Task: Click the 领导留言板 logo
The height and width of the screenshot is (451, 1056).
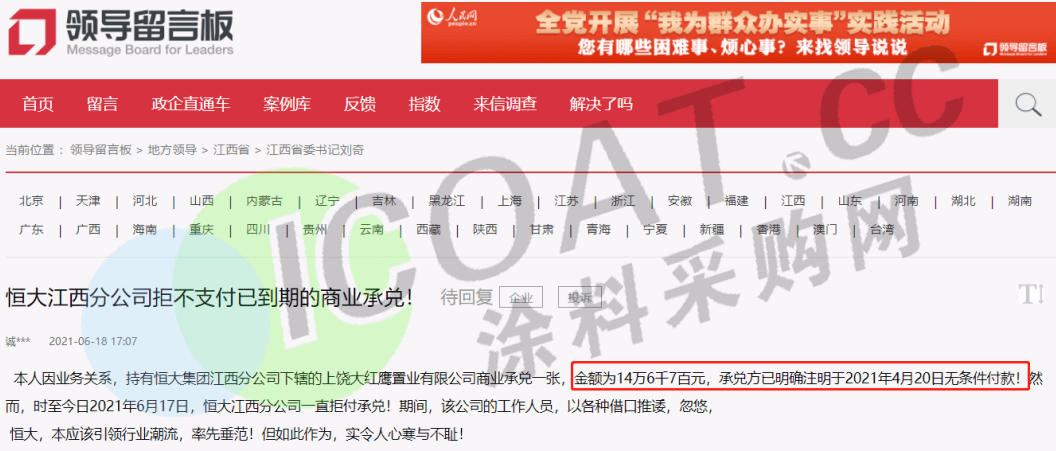Action: coord(121,32)
